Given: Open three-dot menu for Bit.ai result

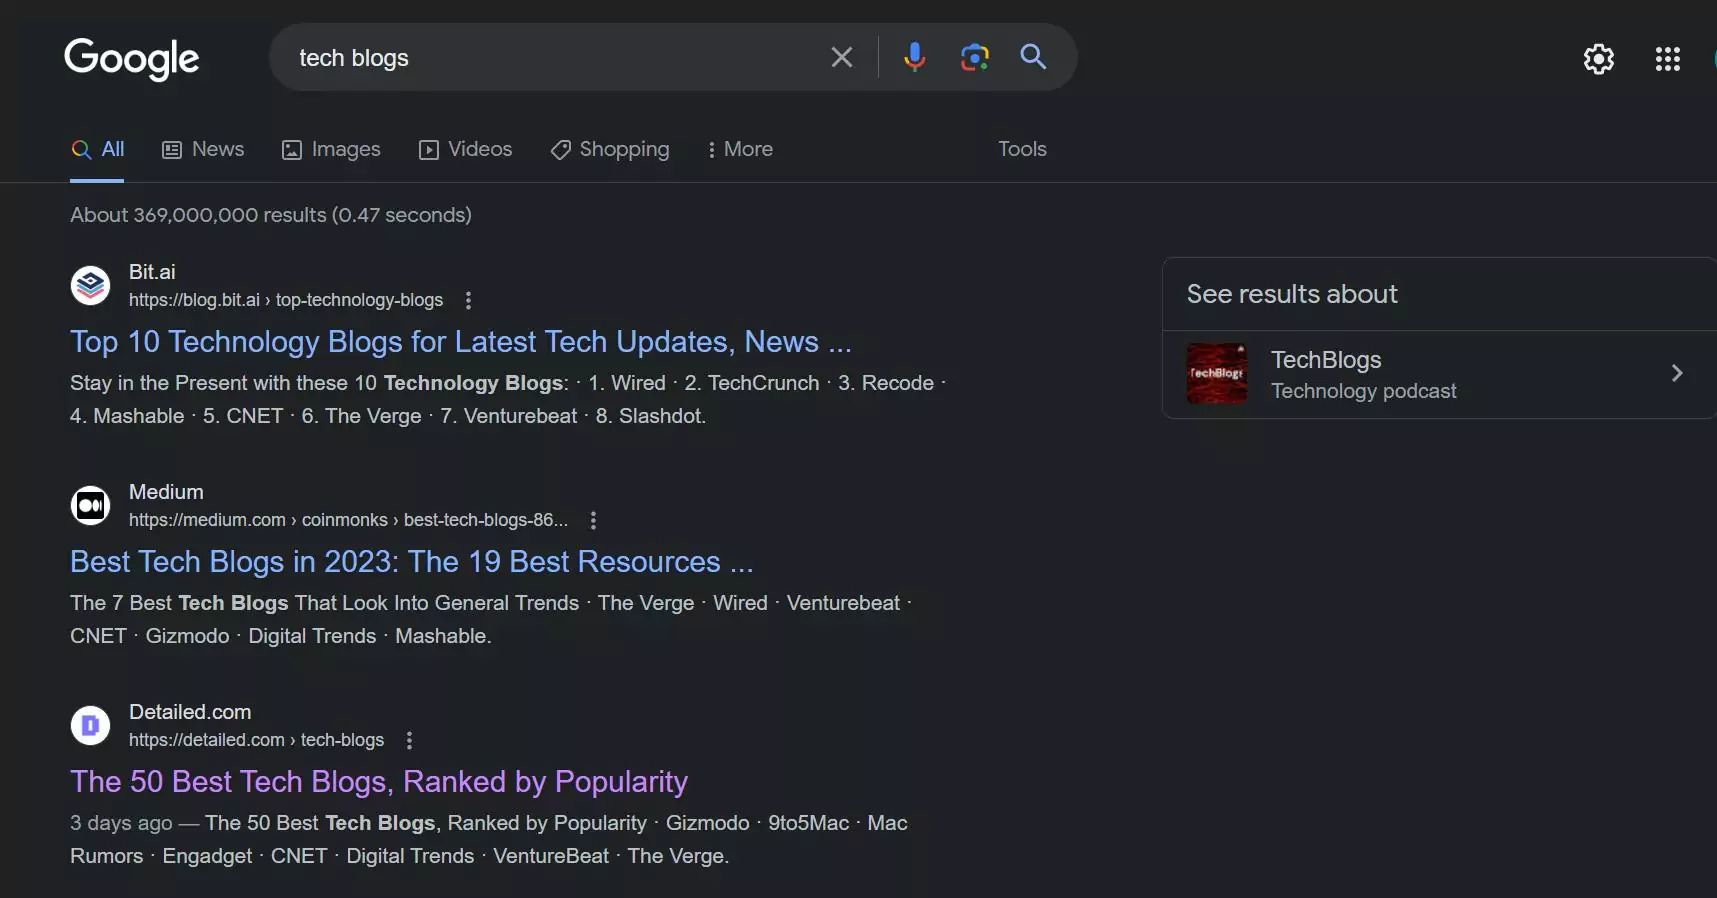Looking at the screenshot, I should pyautogui.click(x=468, y=300).
